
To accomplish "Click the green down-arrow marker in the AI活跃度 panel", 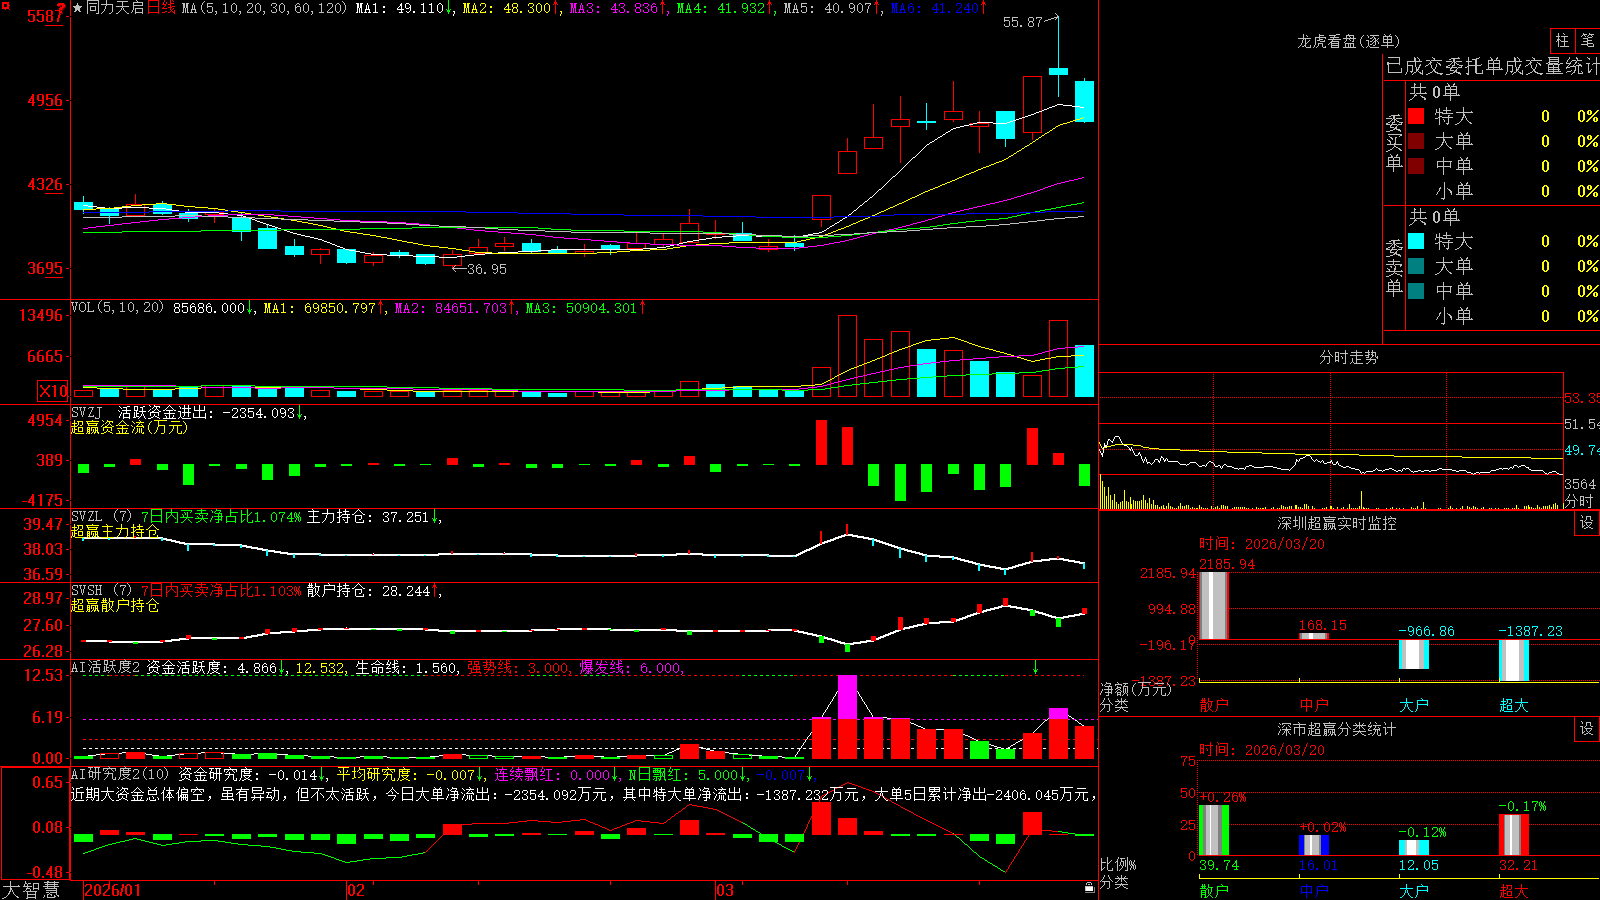I will pos(1036,667).
